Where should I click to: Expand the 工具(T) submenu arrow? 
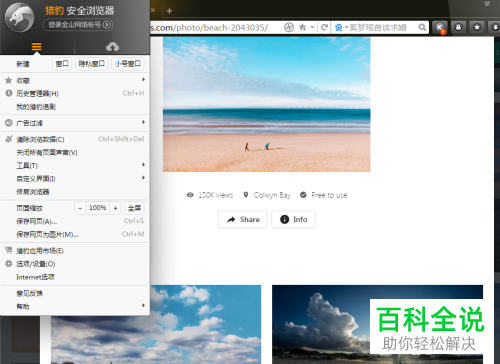point(143,165)
